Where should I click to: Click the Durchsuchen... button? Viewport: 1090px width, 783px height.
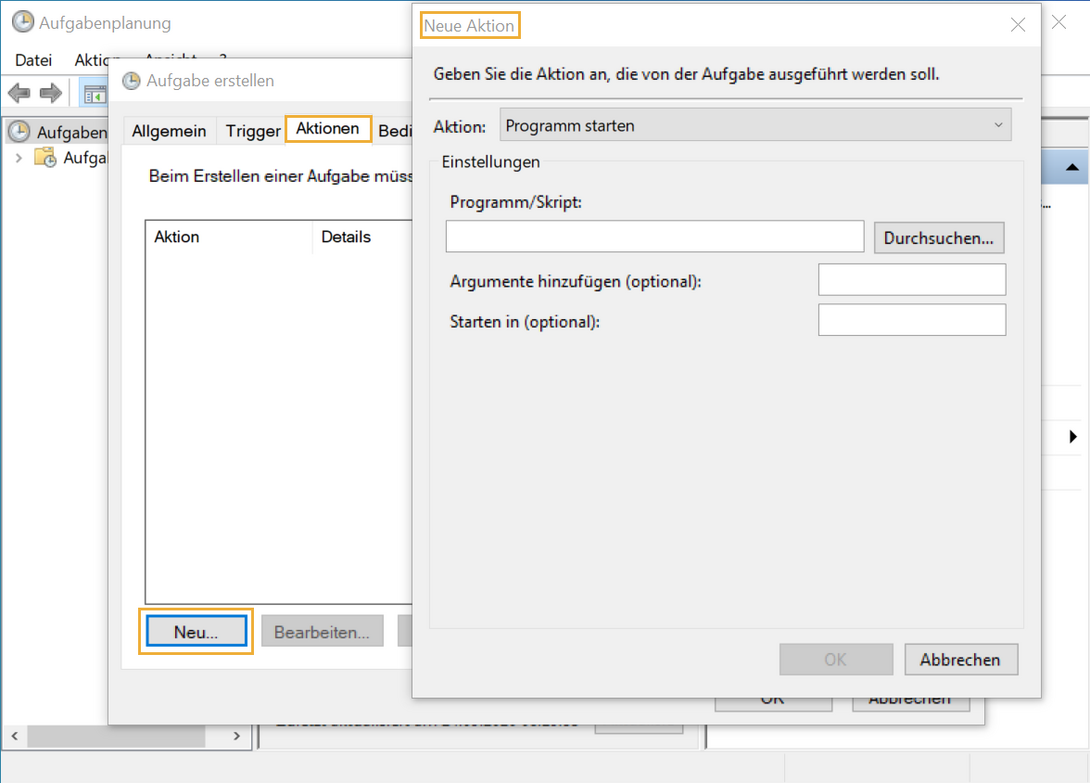point(938,237)
